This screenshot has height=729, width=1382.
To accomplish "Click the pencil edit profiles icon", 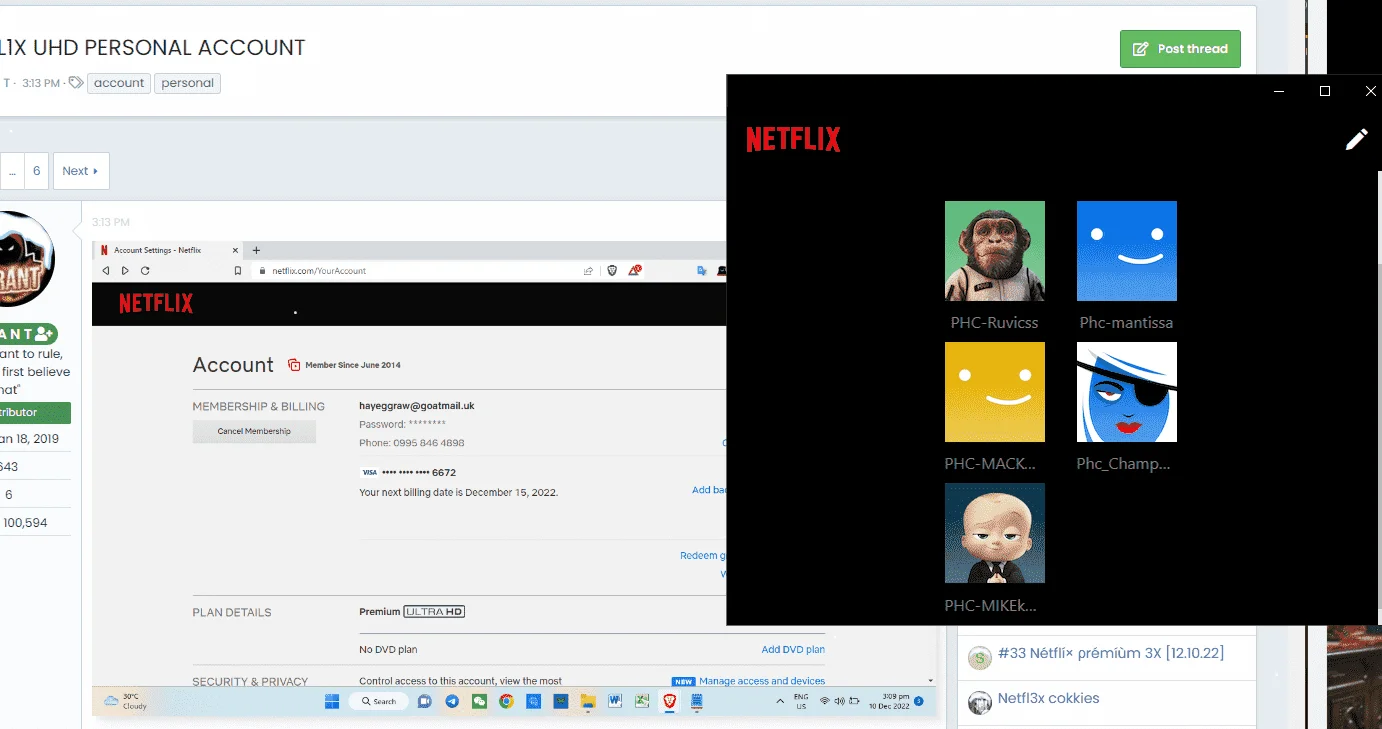I will click(x=1356, y=139).
